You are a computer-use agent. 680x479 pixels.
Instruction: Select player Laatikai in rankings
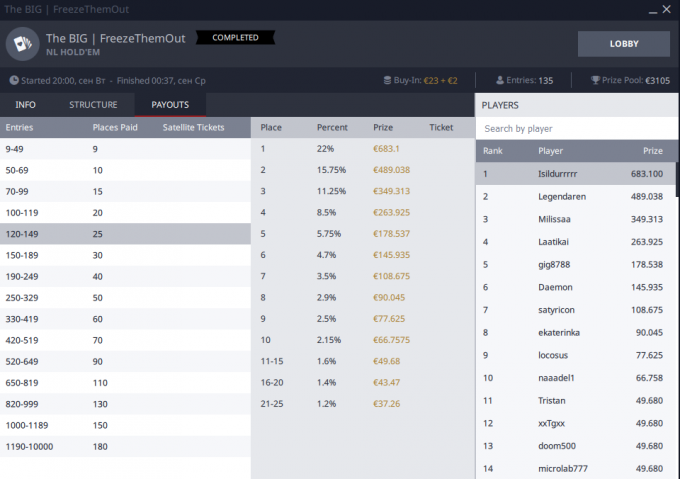coord(575,242)
